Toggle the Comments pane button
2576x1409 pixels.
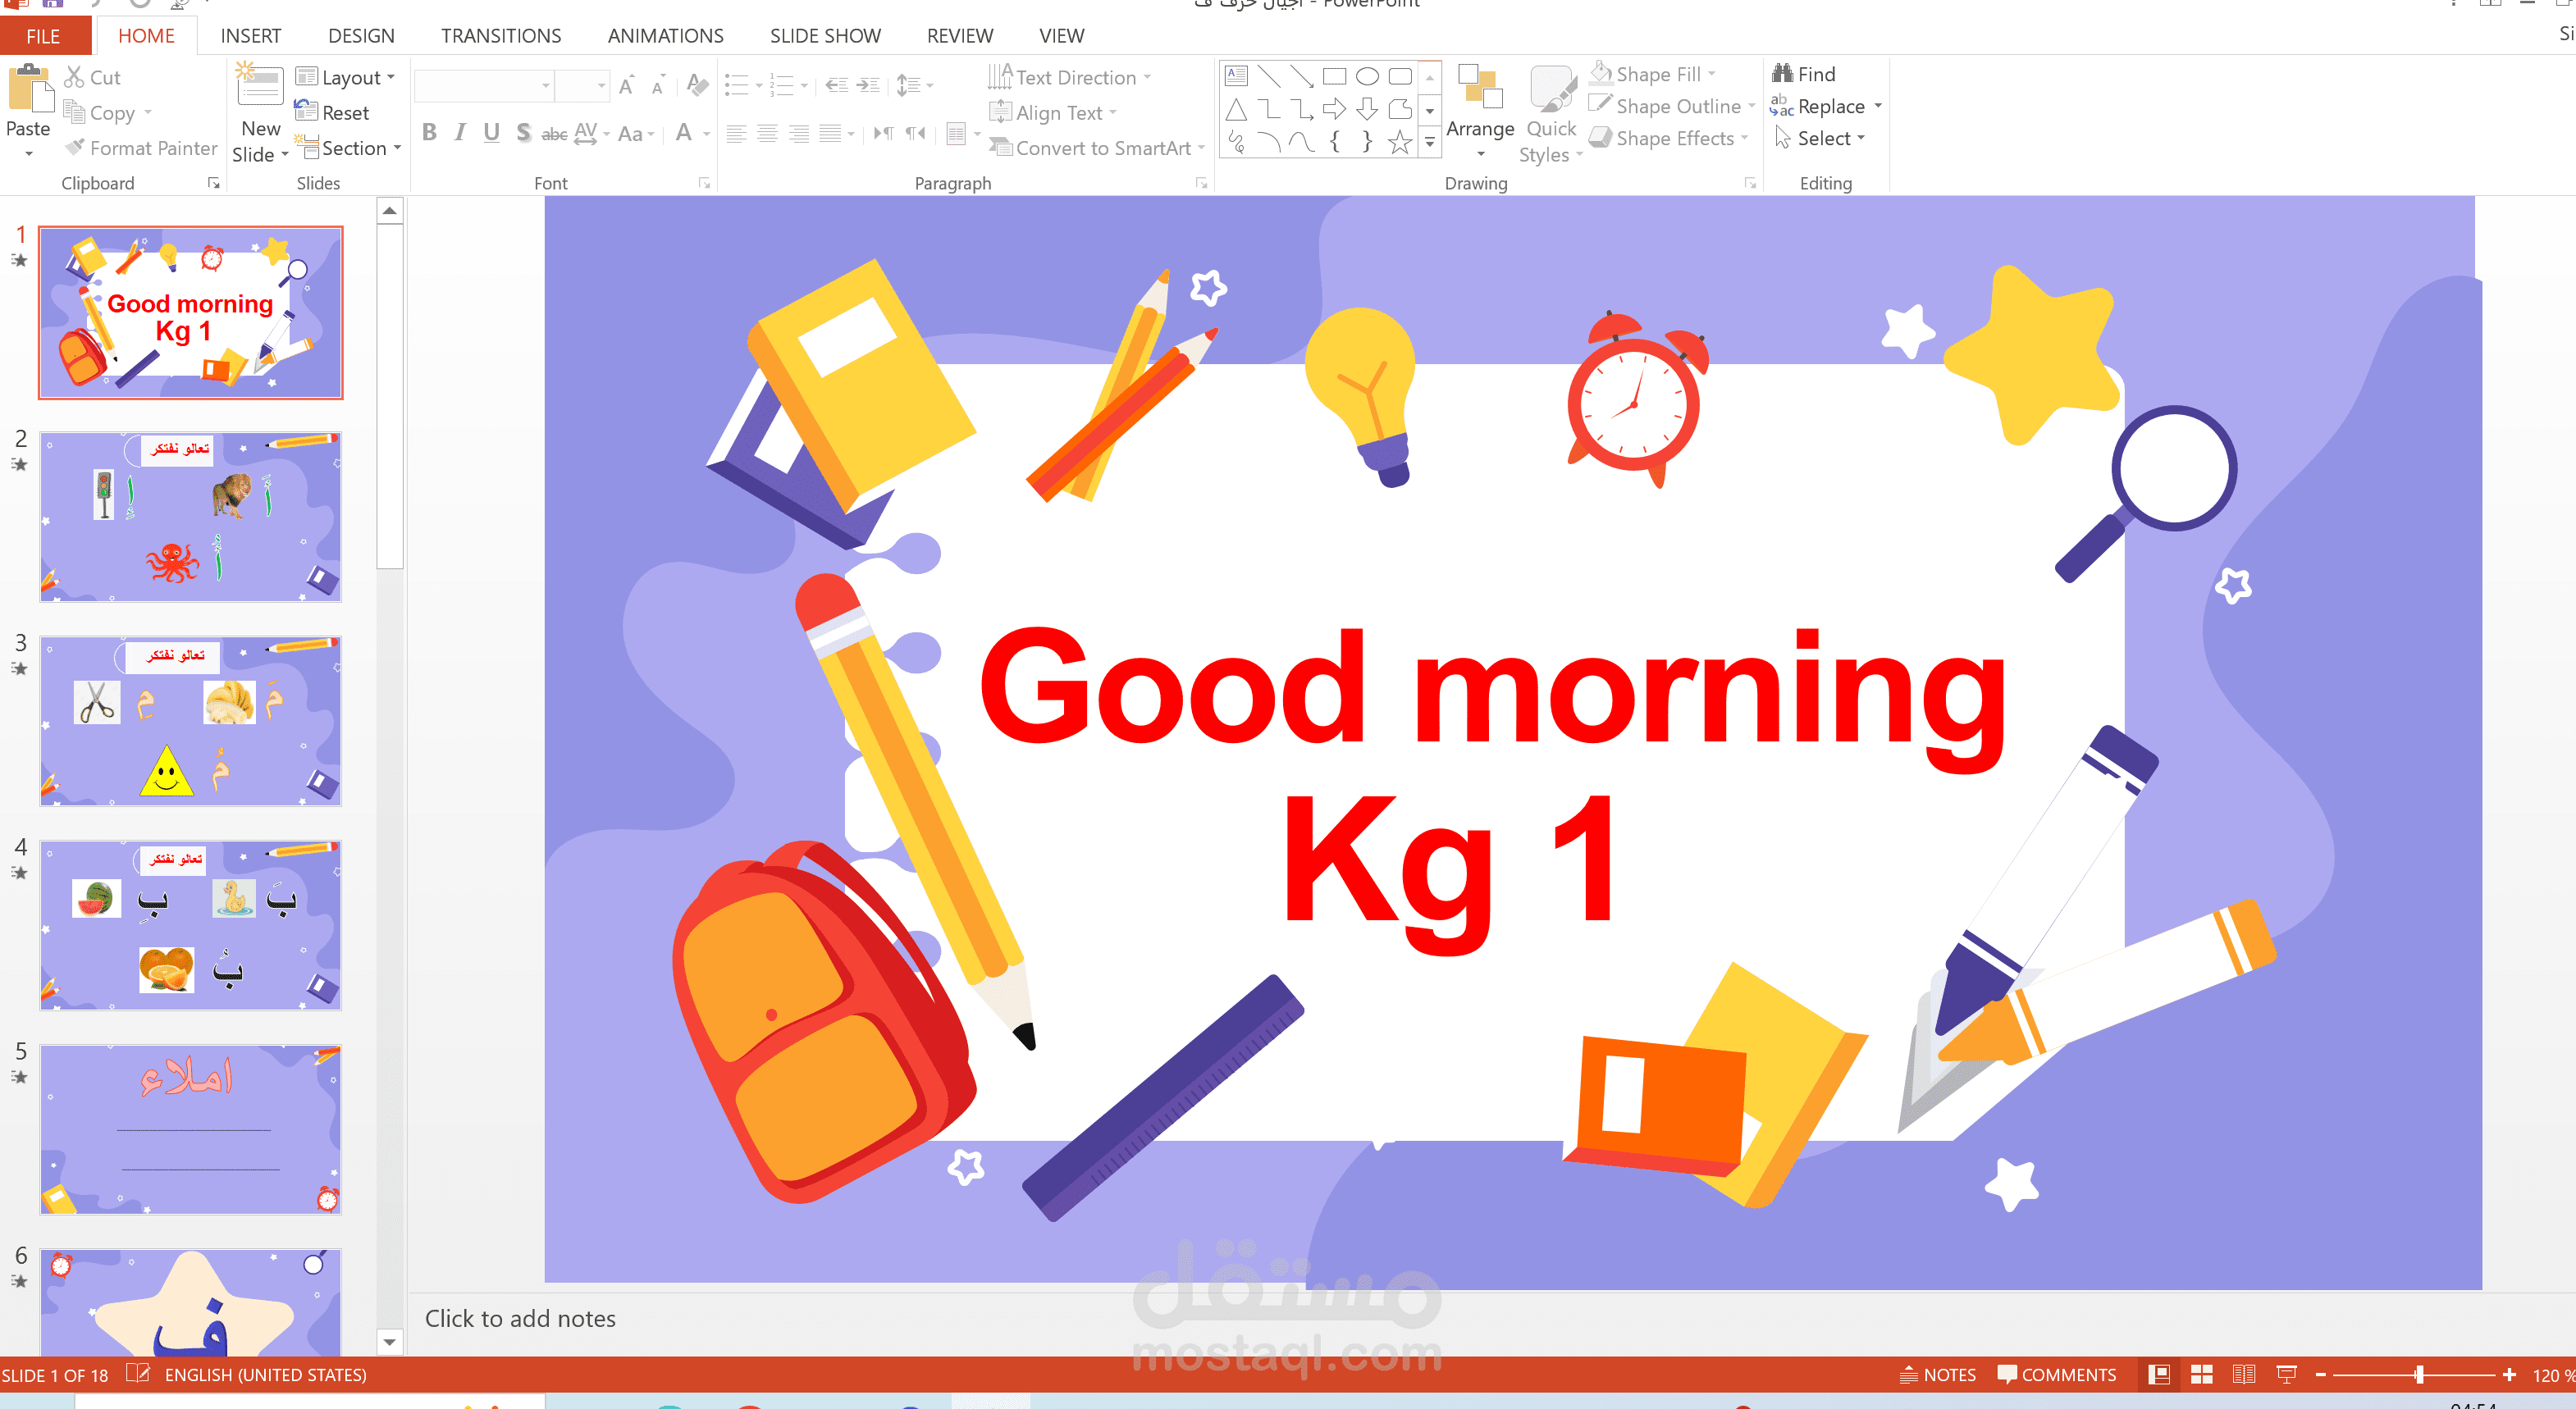2056,1374
